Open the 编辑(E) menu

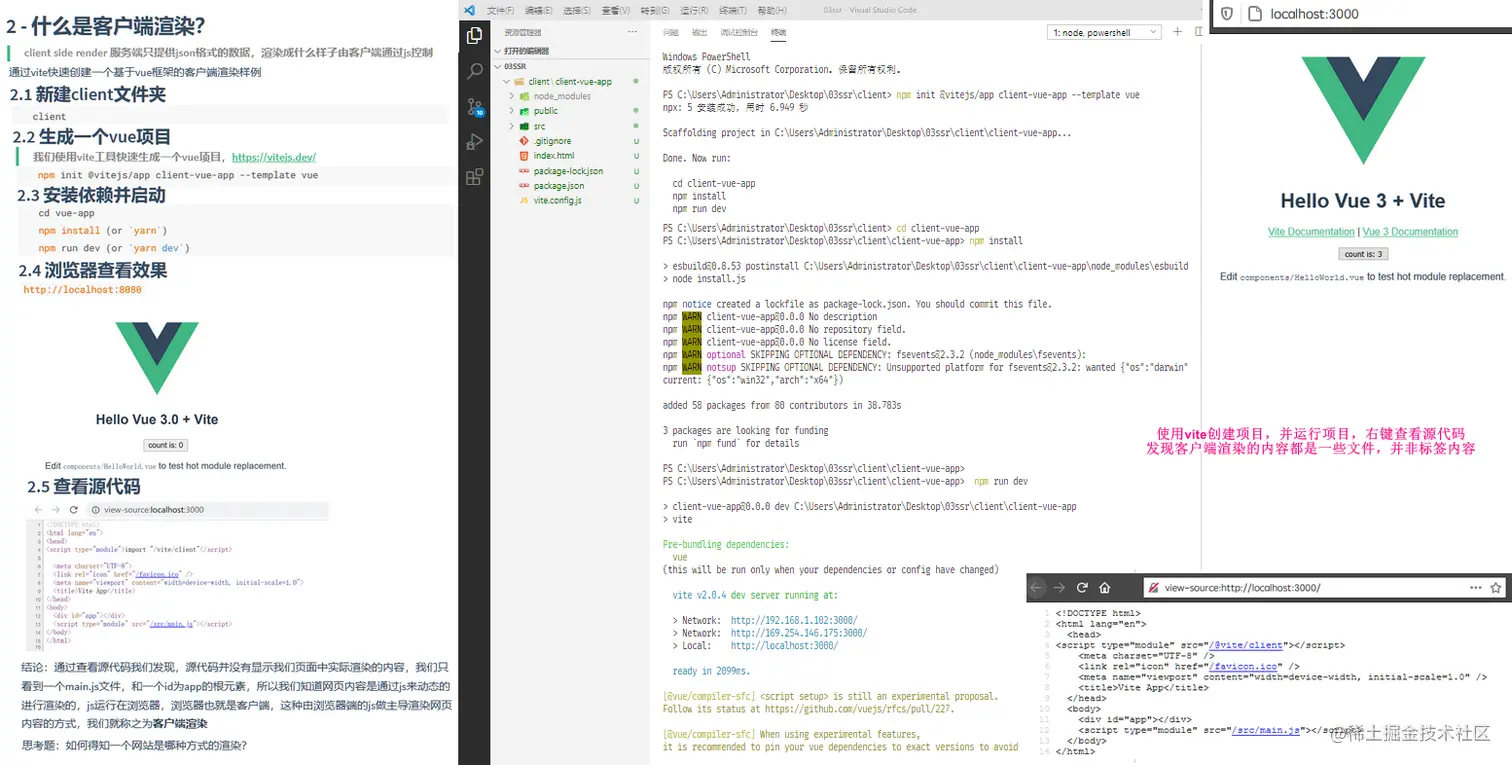pyautogui.click(x=540, y=10)
